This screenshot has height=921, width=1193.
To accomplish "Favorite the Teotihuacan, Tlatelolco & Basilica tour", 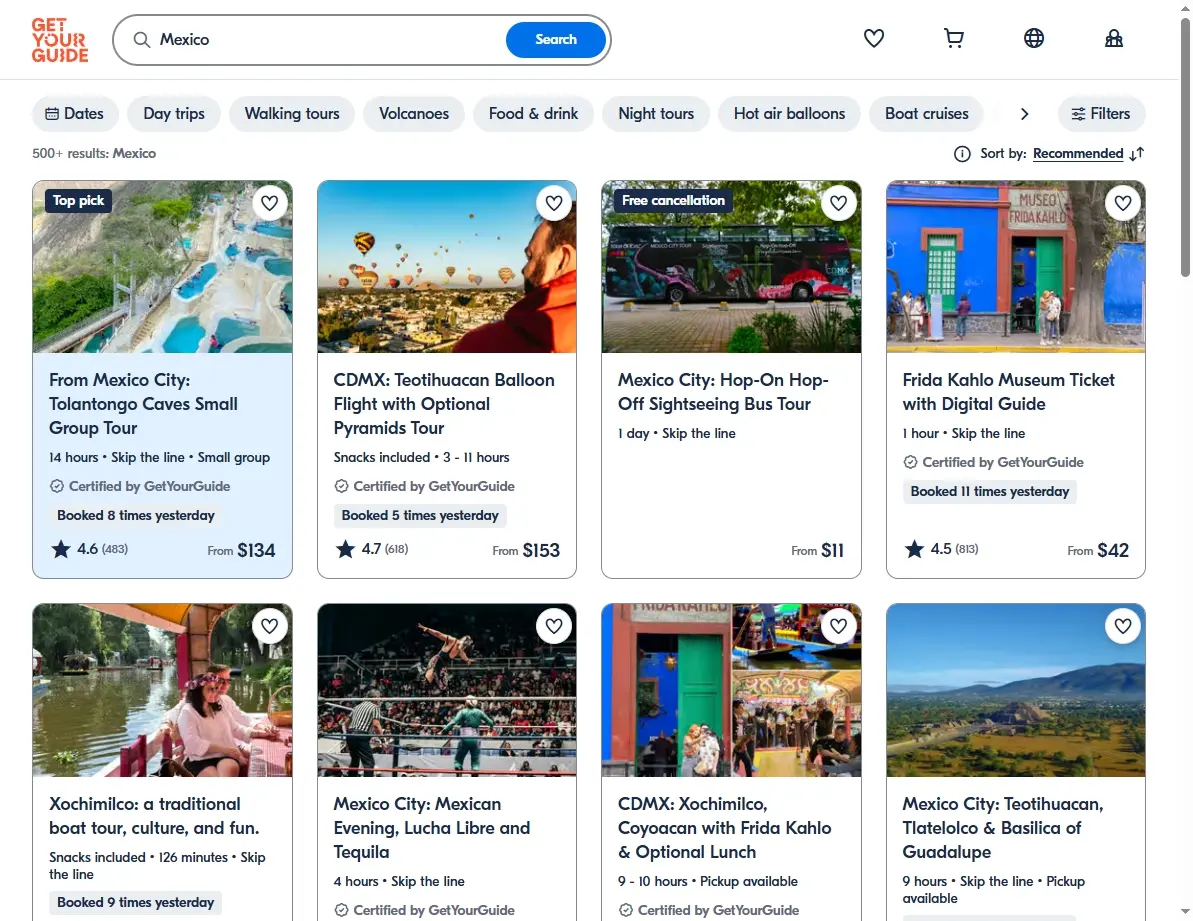I will click(x=1123, y=626).
